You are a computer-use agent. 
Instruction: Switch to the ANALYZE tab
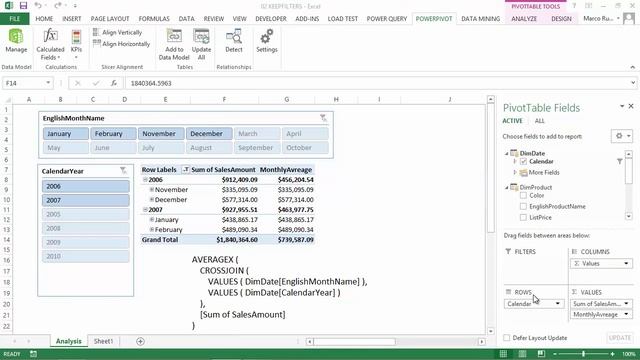coord(524,19)
